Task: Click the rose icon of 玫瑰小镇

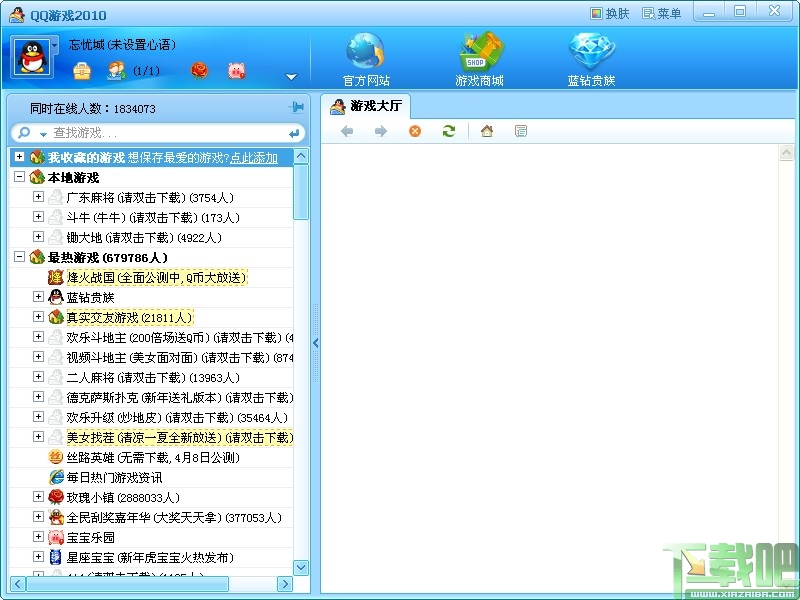Action: click(x=56, y=497)
